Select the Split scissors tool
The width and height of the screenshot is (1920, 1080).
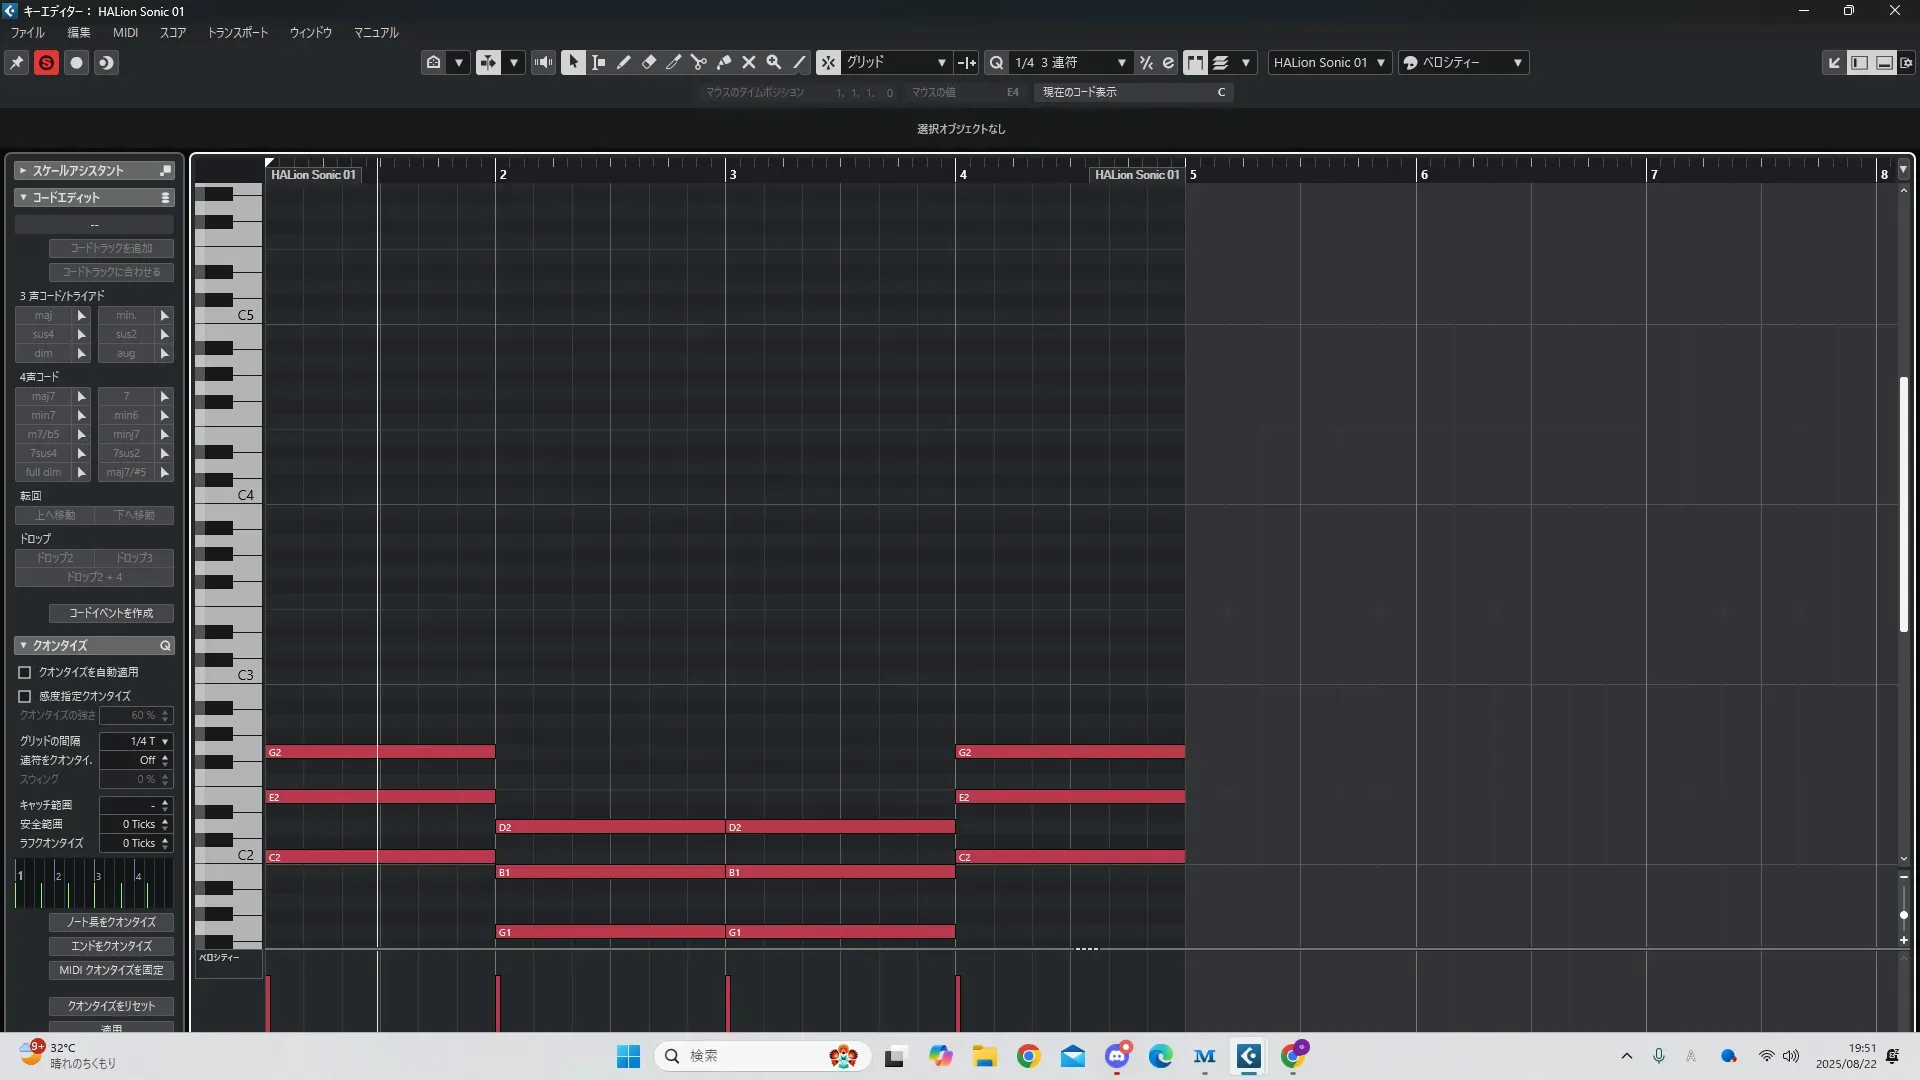699,62
